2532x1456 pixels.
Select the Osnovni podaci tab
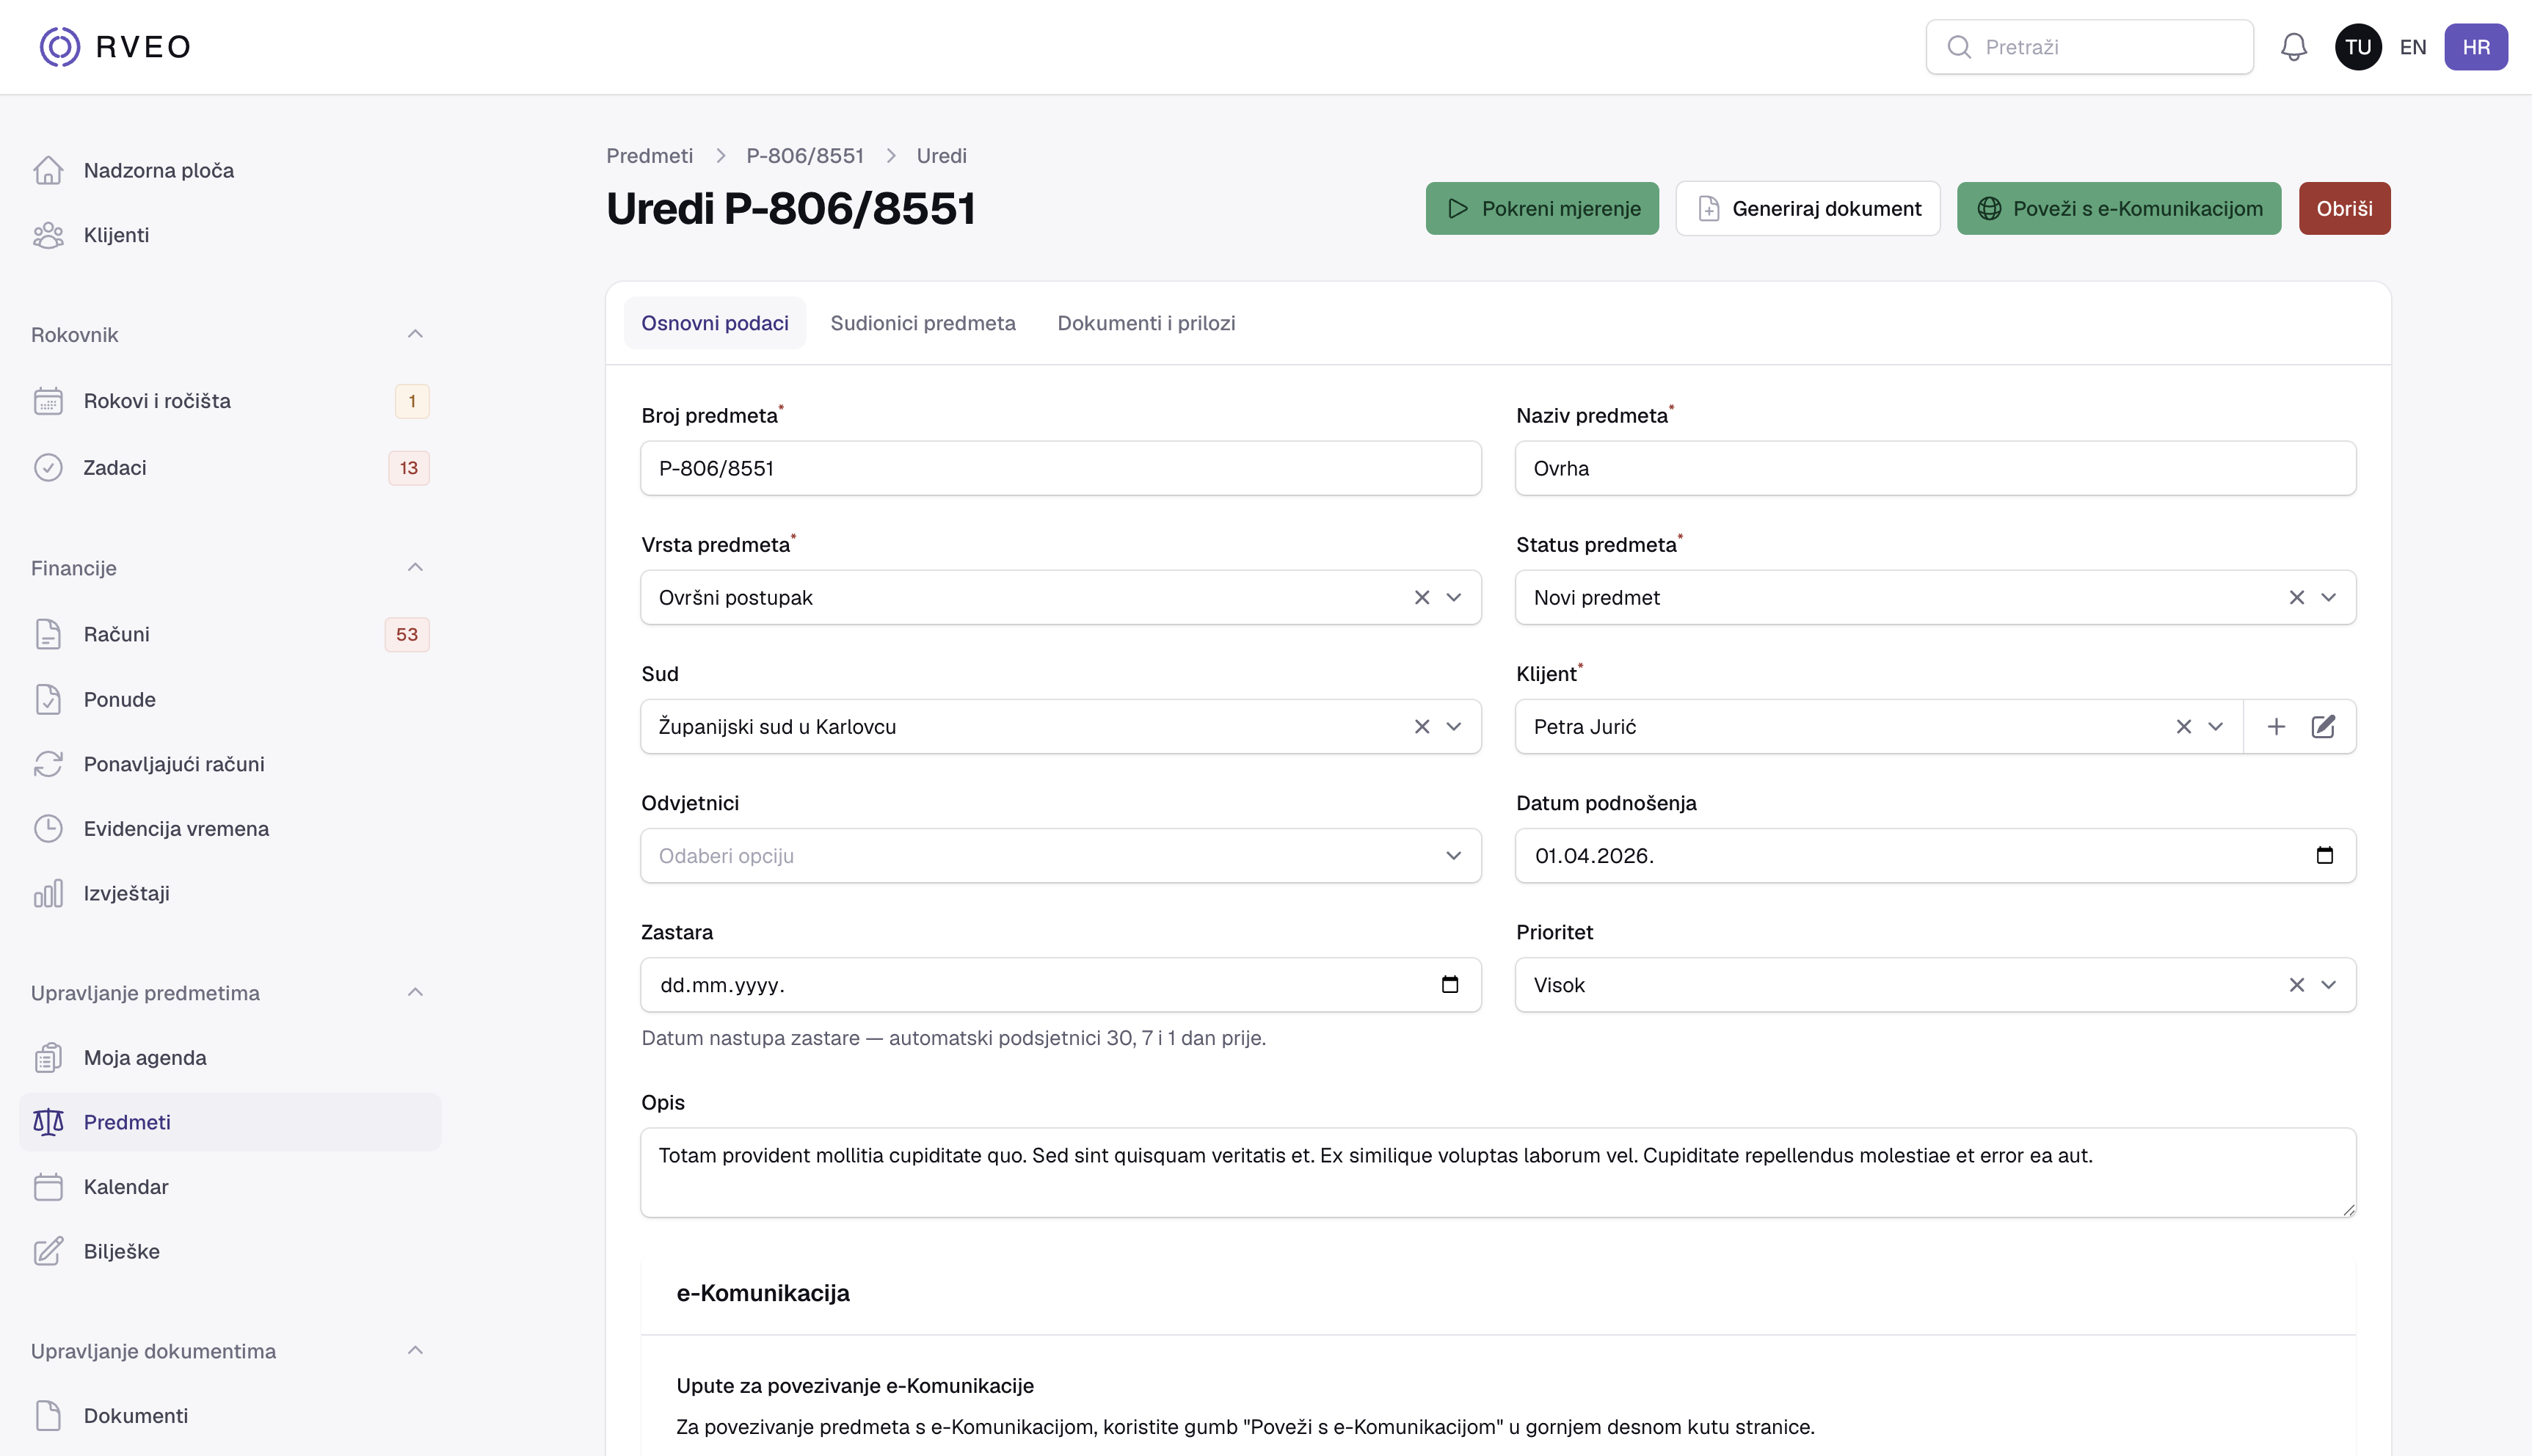[x=714, y=323]
